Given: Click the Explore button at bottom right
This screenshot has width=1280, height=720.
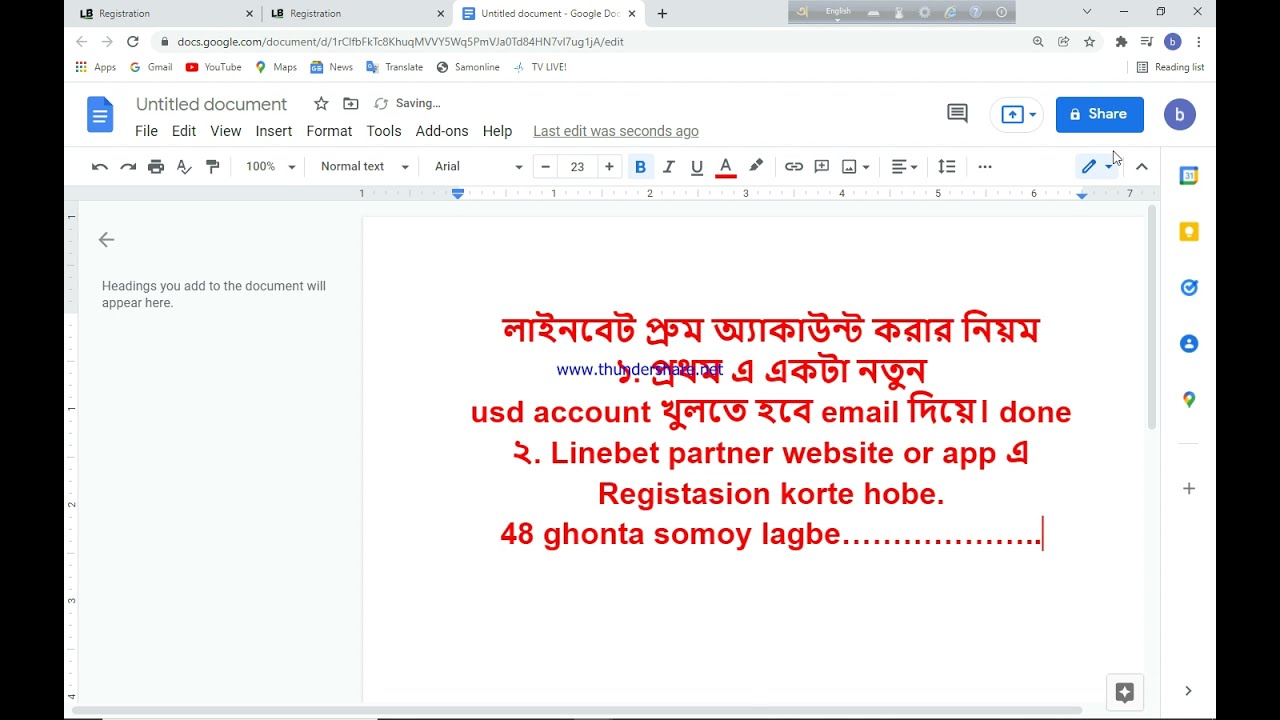Looking at the screenshot, I should pos(1124,692).
